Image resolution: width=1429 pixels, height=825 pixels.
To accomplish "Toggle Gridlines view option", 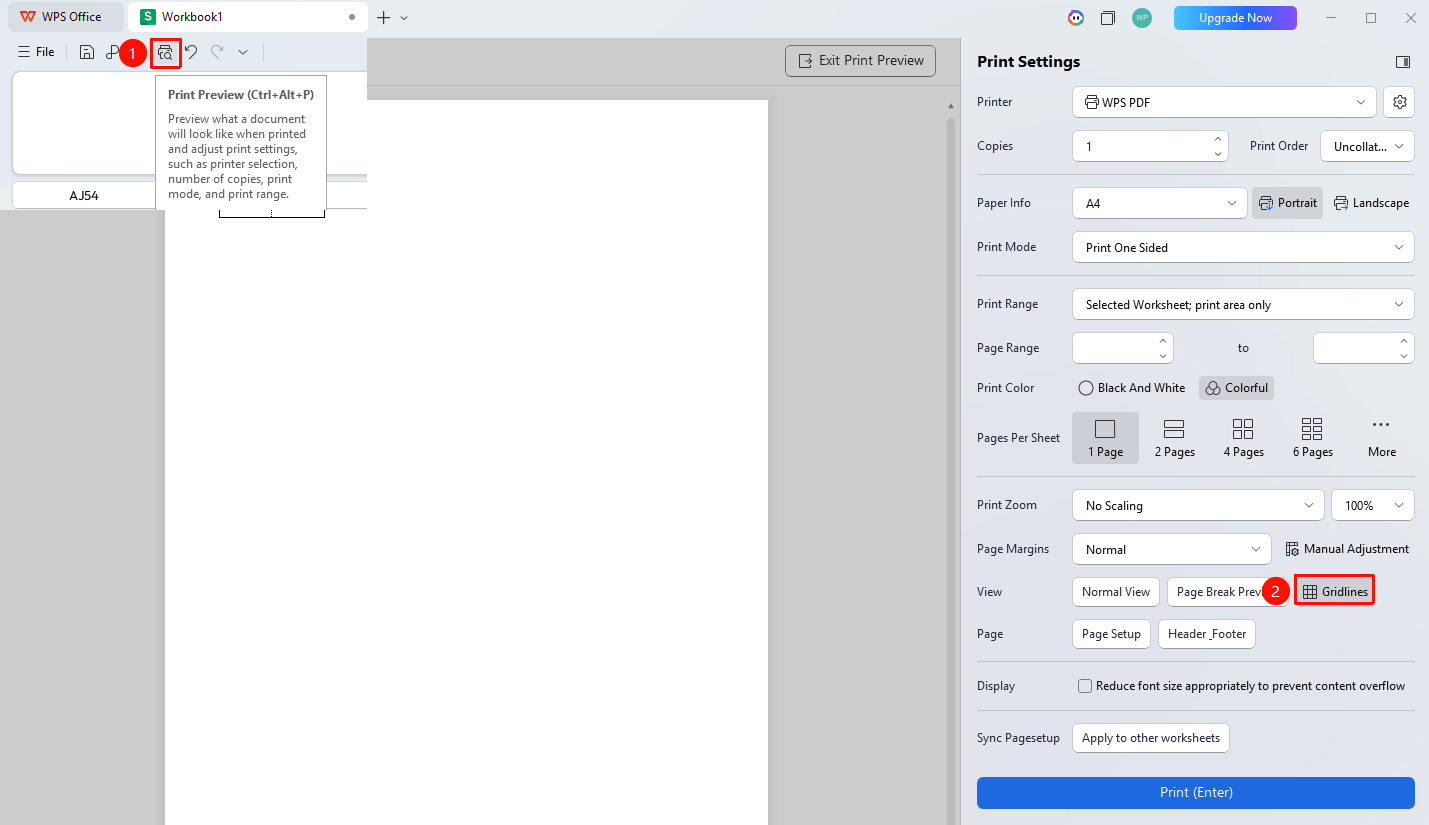I will coord(1335,592).
